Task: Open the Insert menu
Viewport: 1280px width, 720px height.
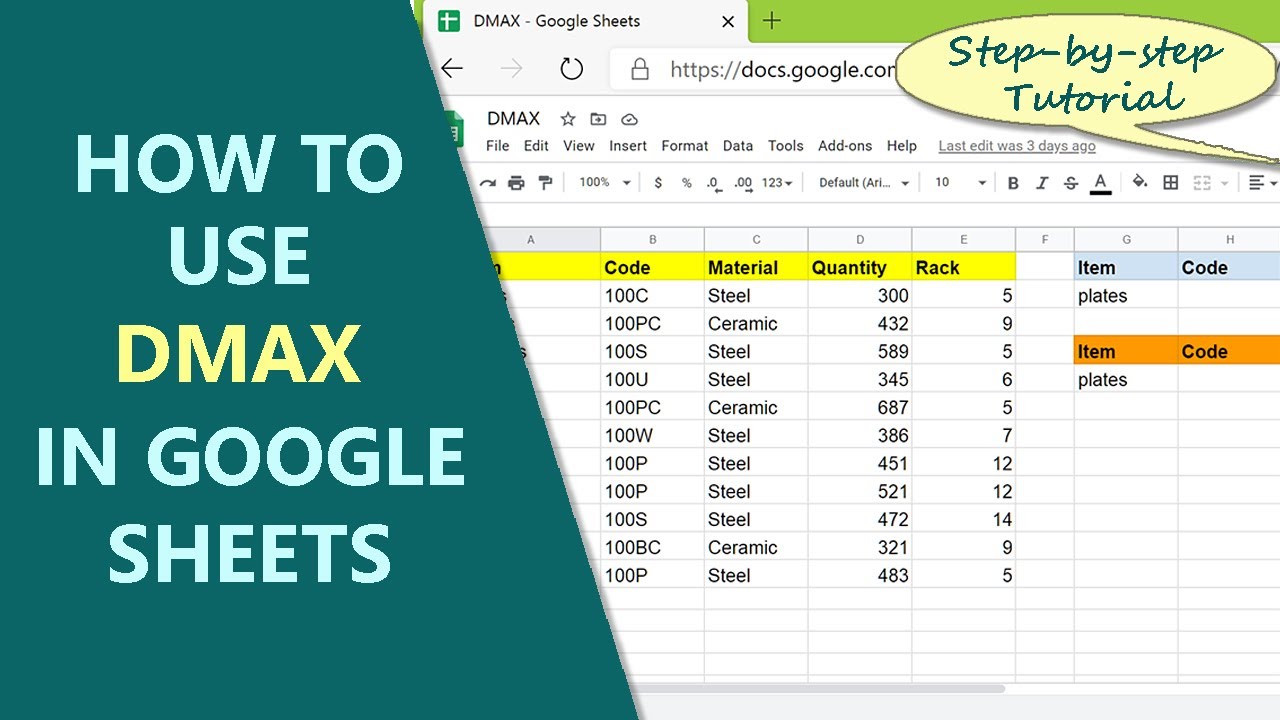Action: click(629, 146)
